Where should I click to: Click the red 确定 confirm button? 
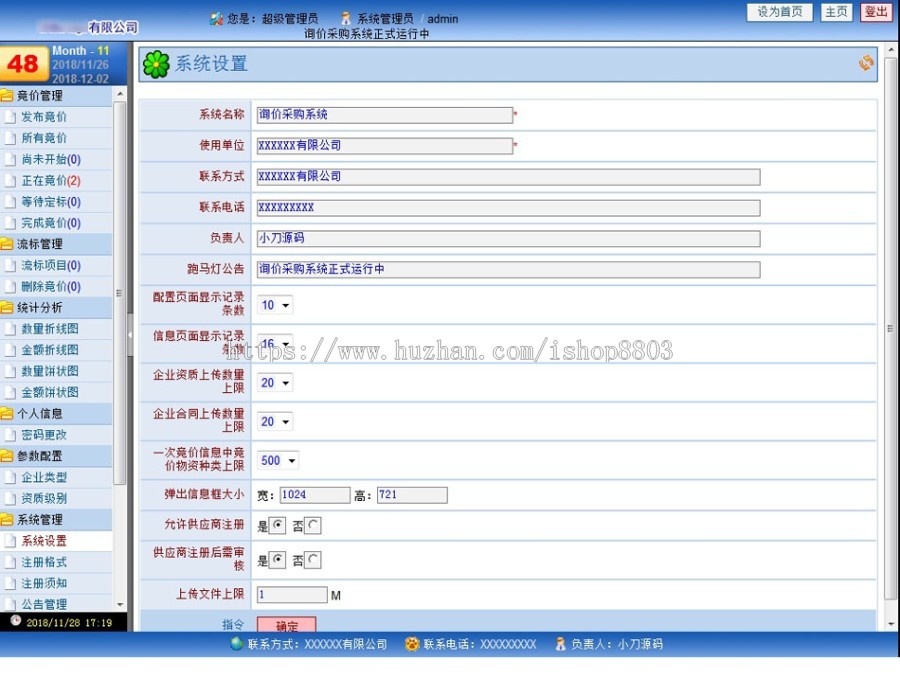tap(286, 624)
